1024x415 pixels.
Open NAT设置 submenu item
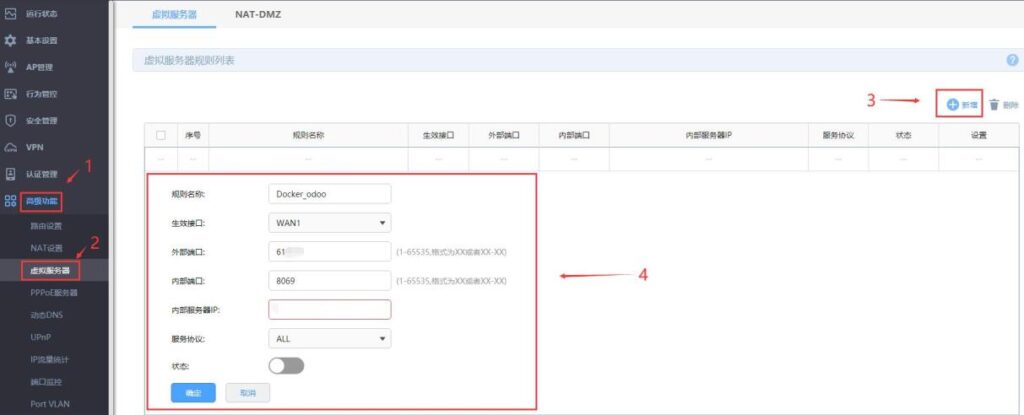click(x=46, y=248)
